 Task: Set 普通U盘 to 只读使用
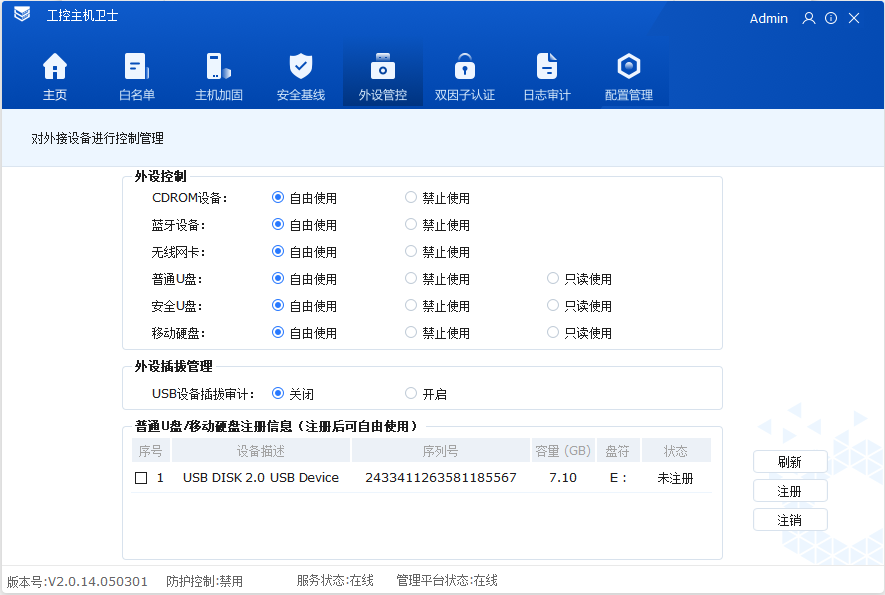point(552,278)
